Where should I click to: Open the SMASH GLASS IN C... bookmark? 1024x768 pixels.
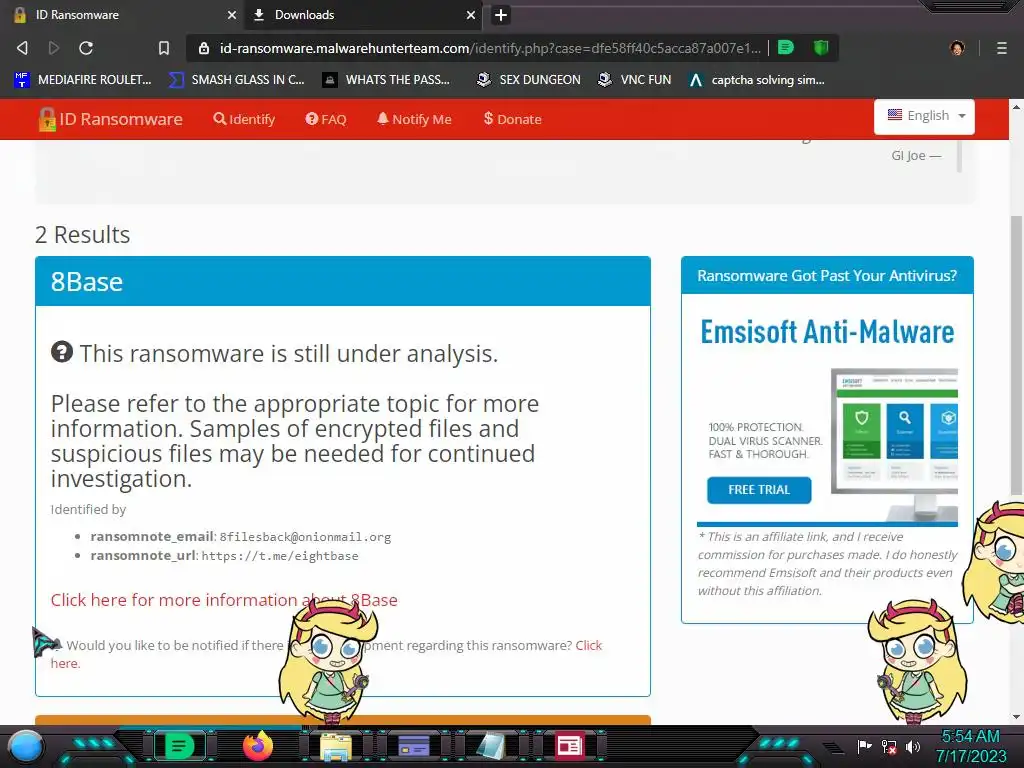click(x=236, y=80)
